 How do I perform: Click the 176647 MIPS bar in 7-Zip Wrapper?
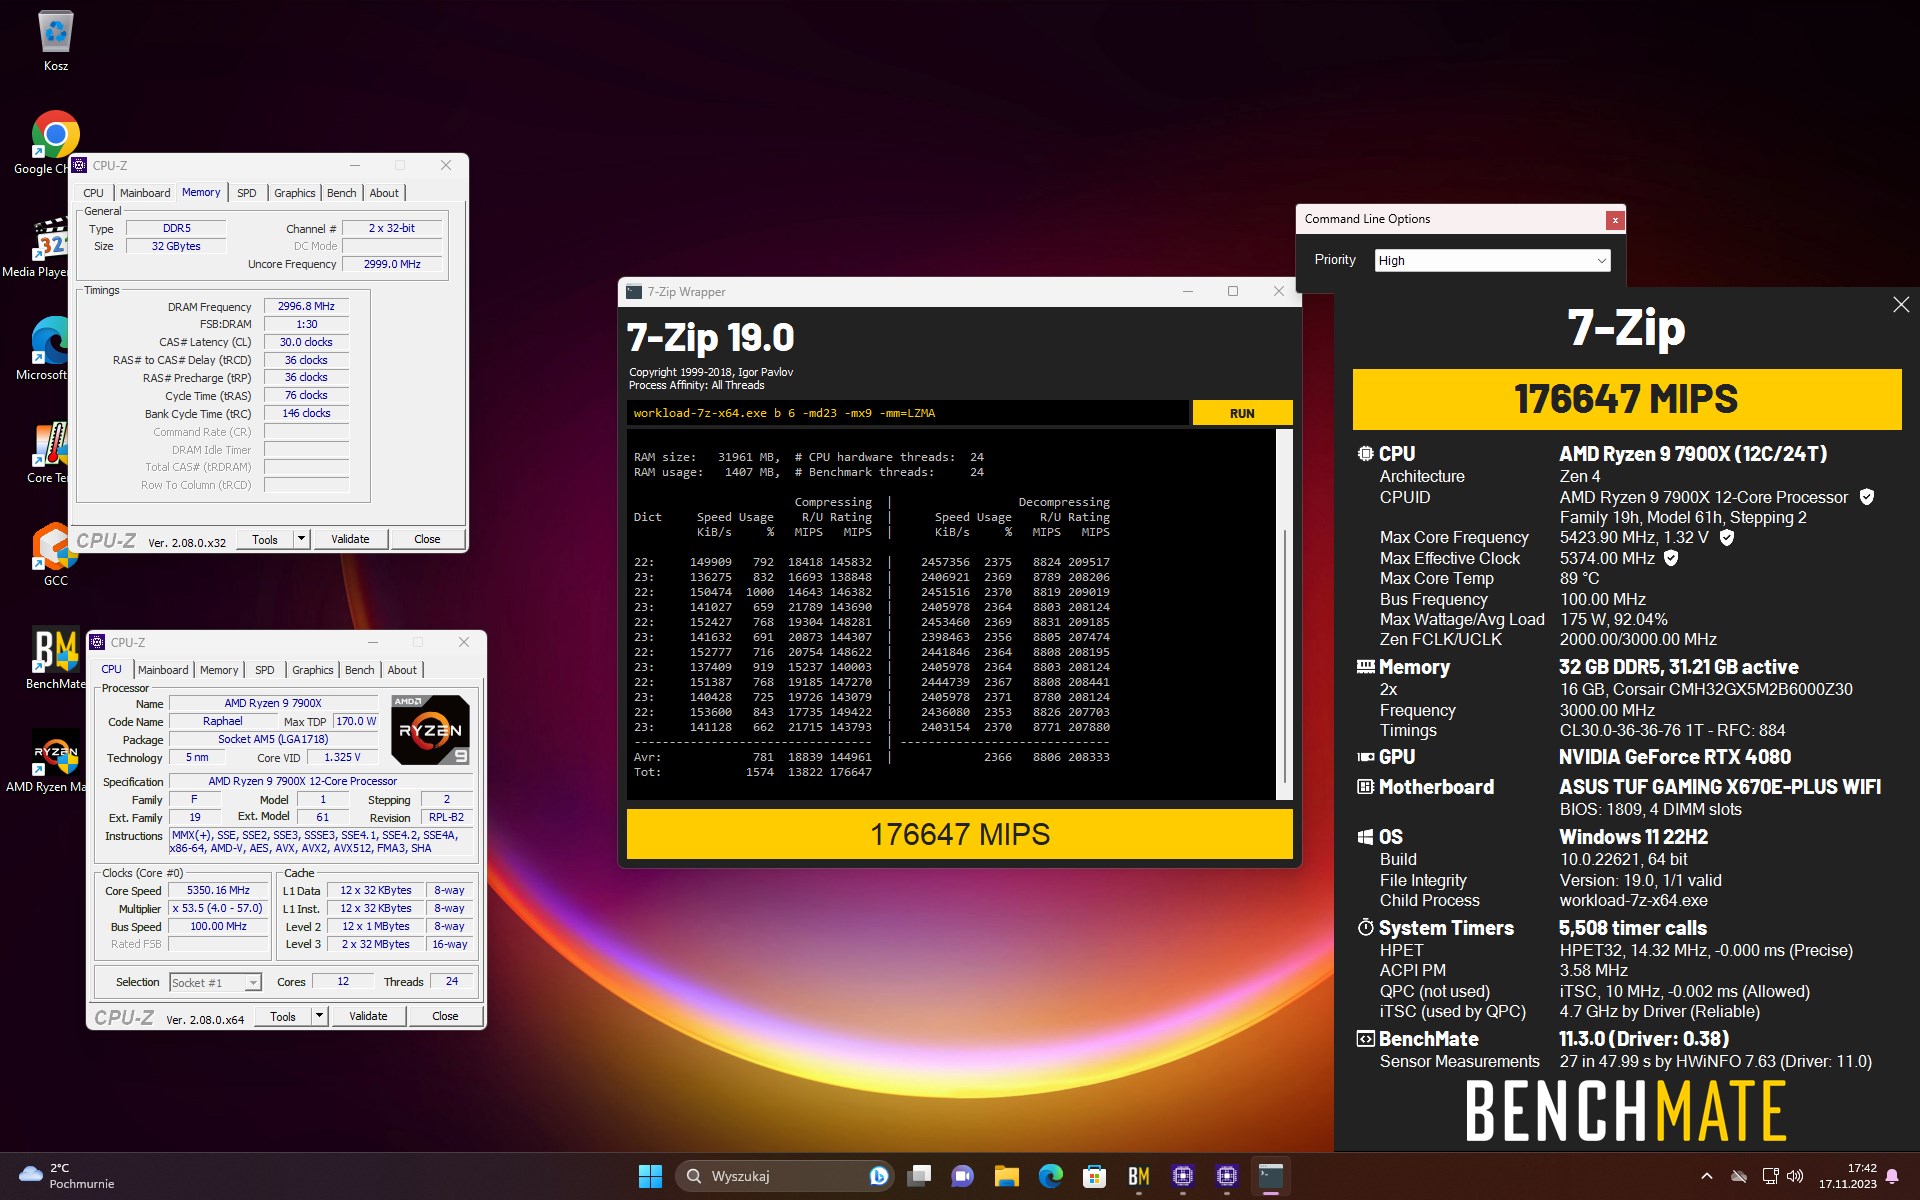click(960, 834)
